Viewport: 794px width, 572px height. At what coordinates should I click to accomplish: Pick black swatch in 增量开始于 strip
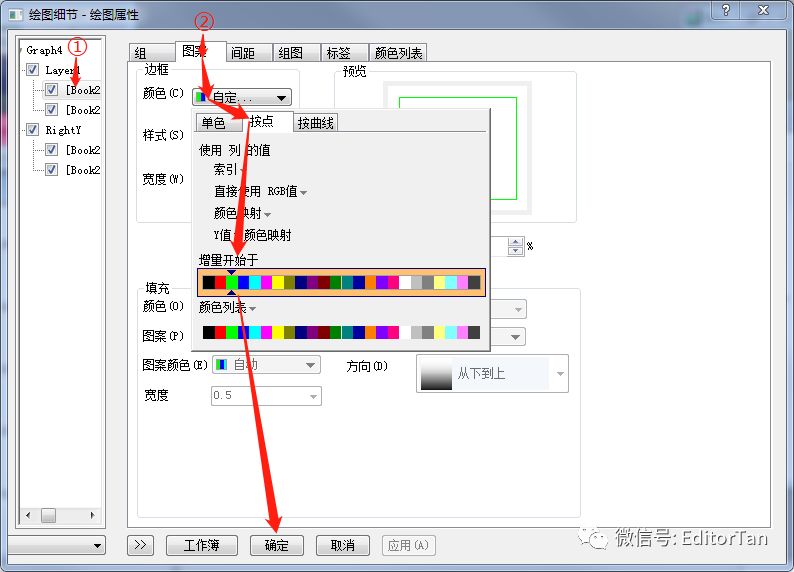[209, 282]
